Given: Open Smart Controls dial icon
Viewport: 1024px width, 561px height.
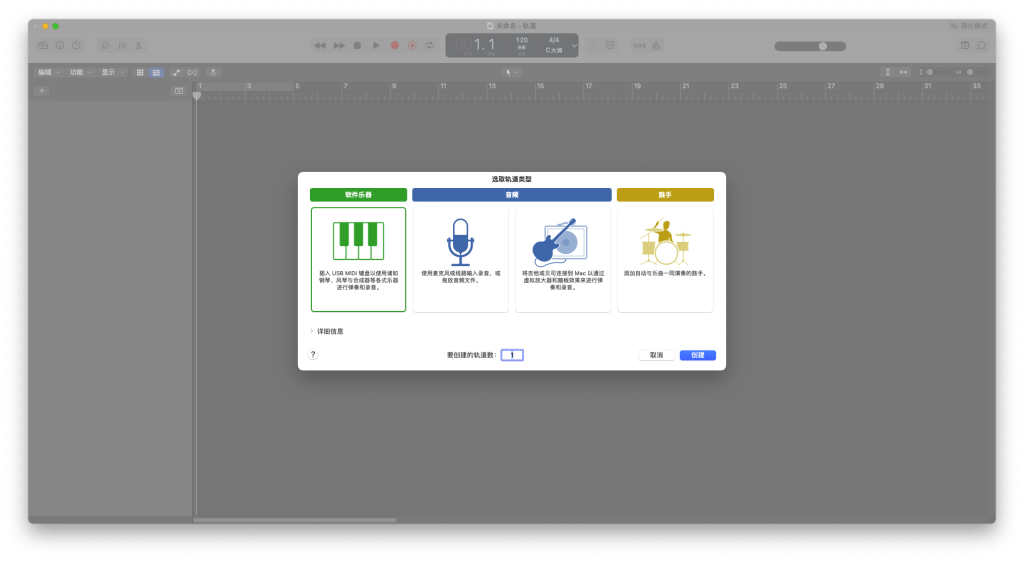Looking at the screenshot, I should [x=105, y=46].
